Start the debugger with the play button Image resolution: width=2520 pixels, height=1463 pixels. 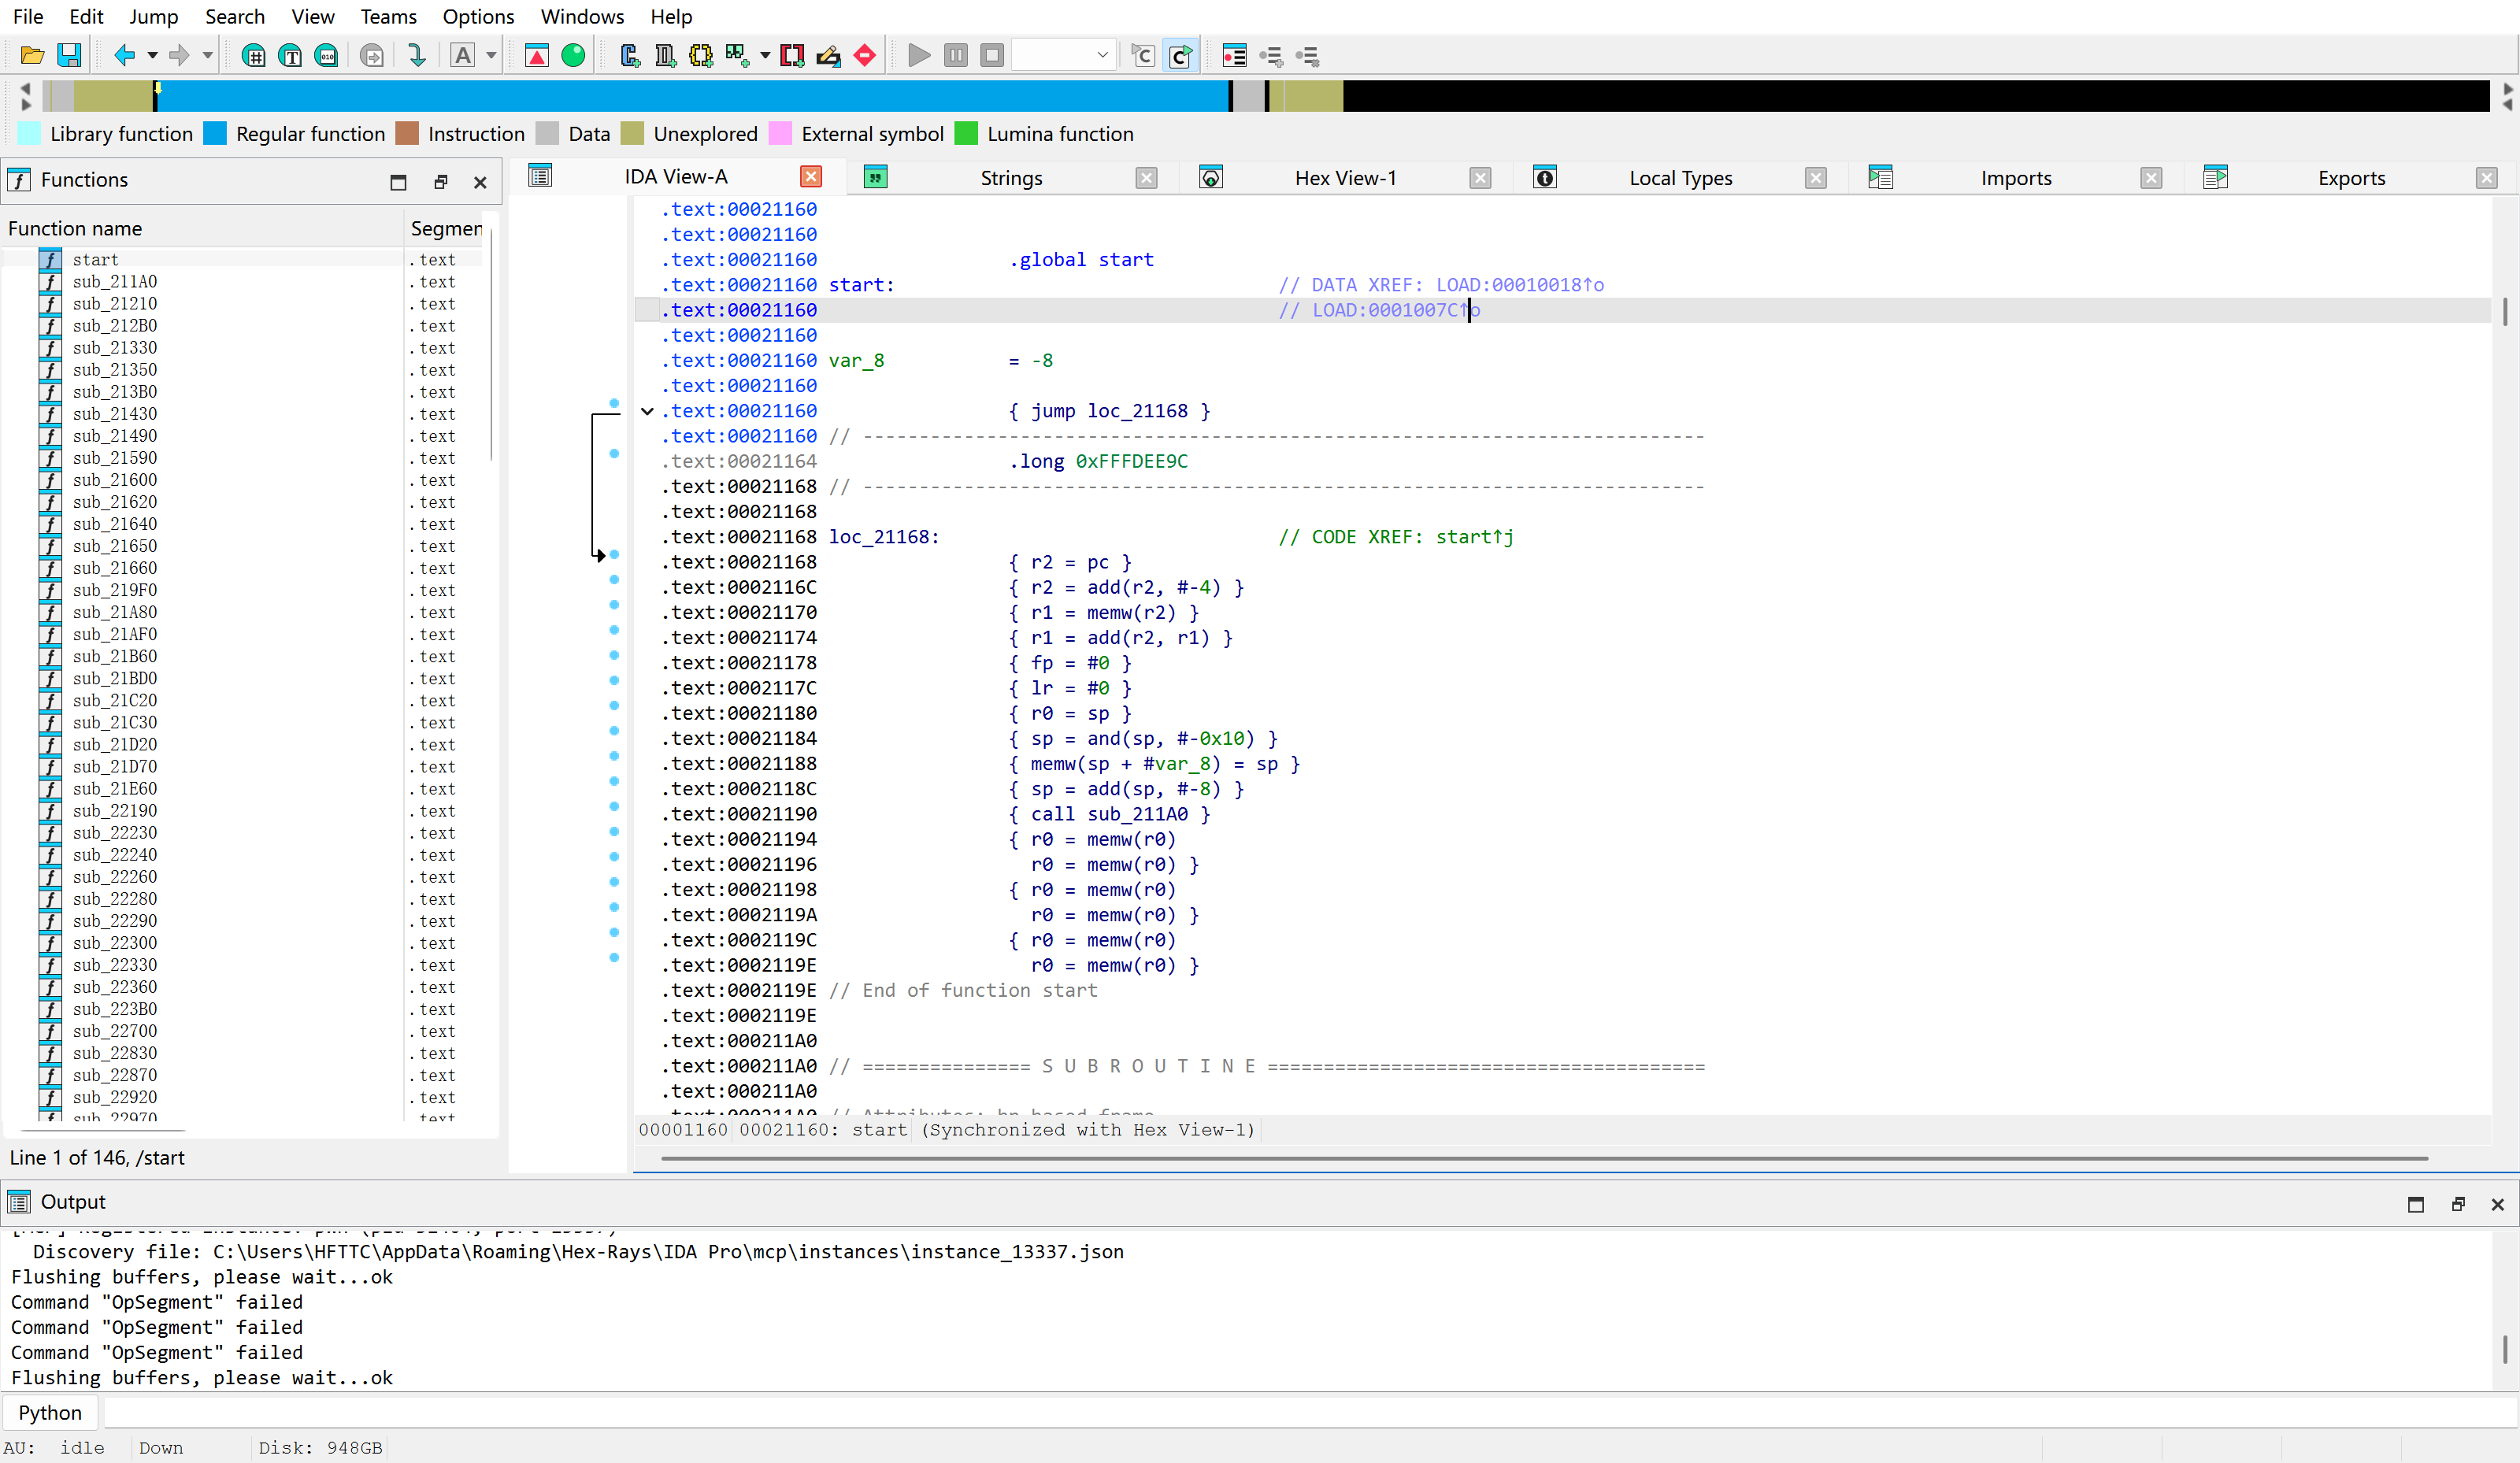919,55
